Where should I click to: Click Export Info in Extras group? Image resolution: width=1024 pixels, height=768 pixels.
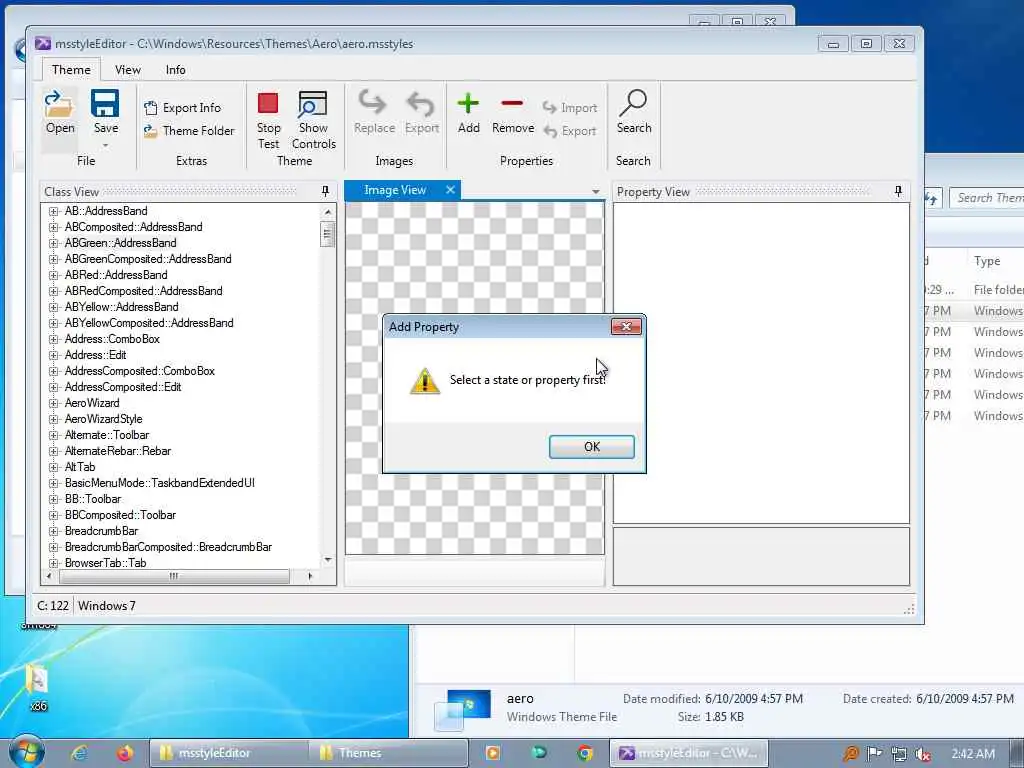pos(183,108)
